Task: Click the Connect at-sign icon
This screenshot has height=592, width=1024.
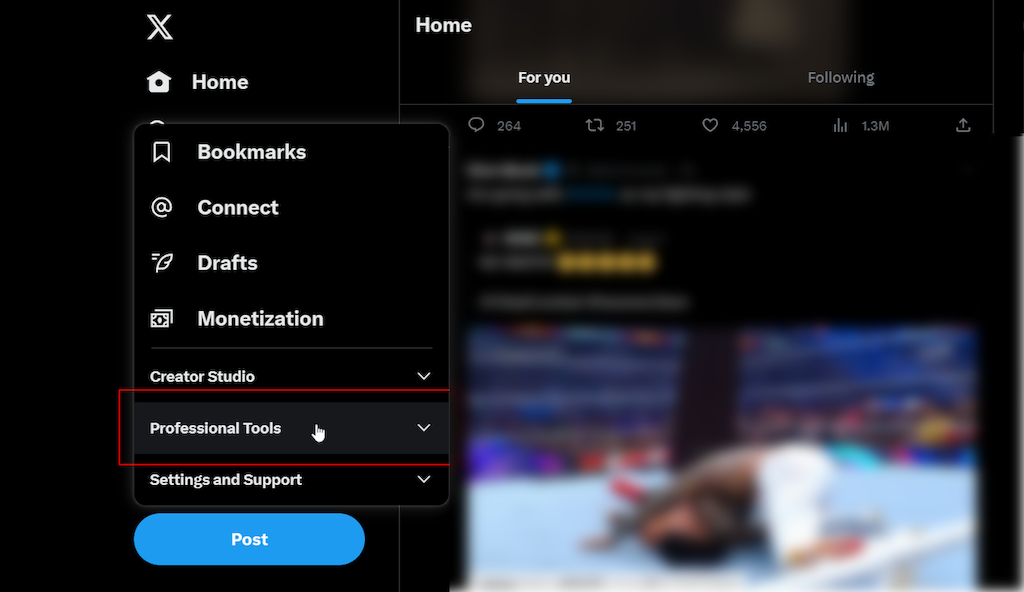Action: click(161, 207)
